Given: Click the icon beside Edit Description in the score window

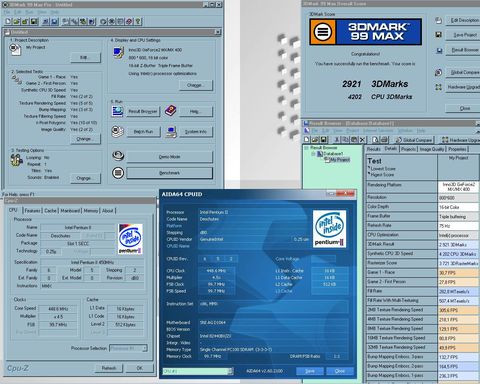Looking at the screenshot, I should click(438, 20).
